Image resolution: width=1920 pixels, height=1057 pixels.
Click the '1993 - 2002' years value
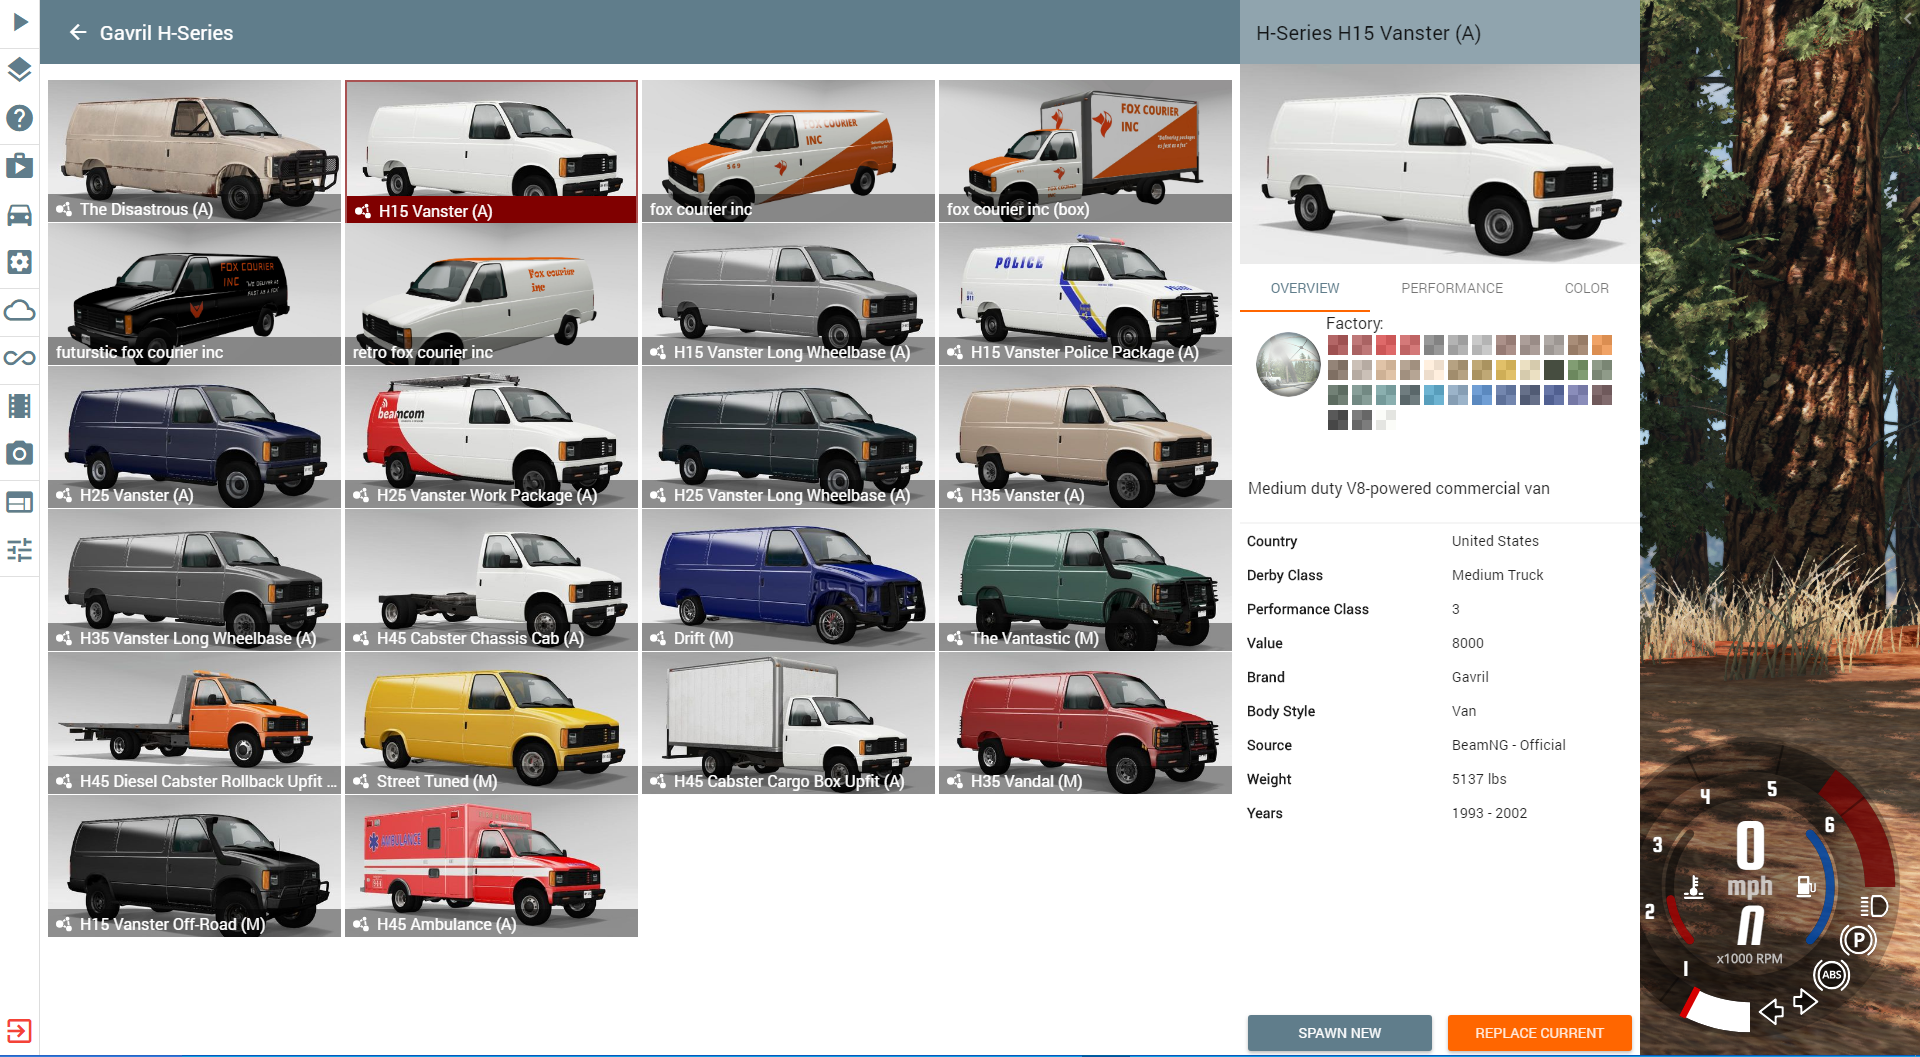(1489, 813)
